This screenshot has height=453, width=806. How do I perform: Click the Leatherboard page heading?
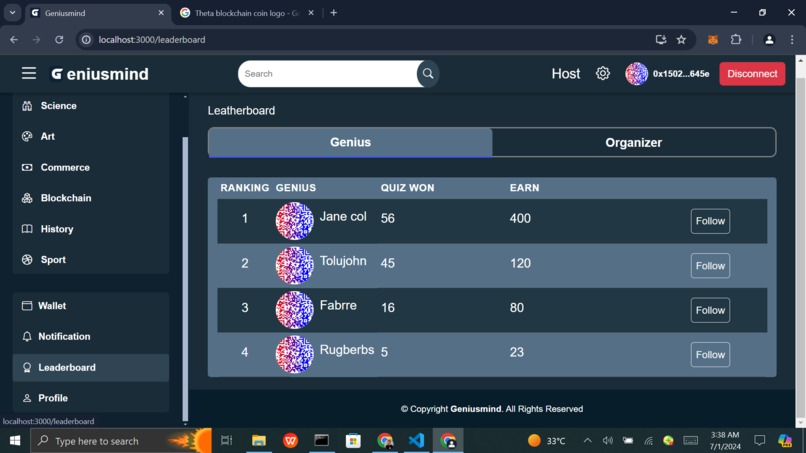coord(241,111)
